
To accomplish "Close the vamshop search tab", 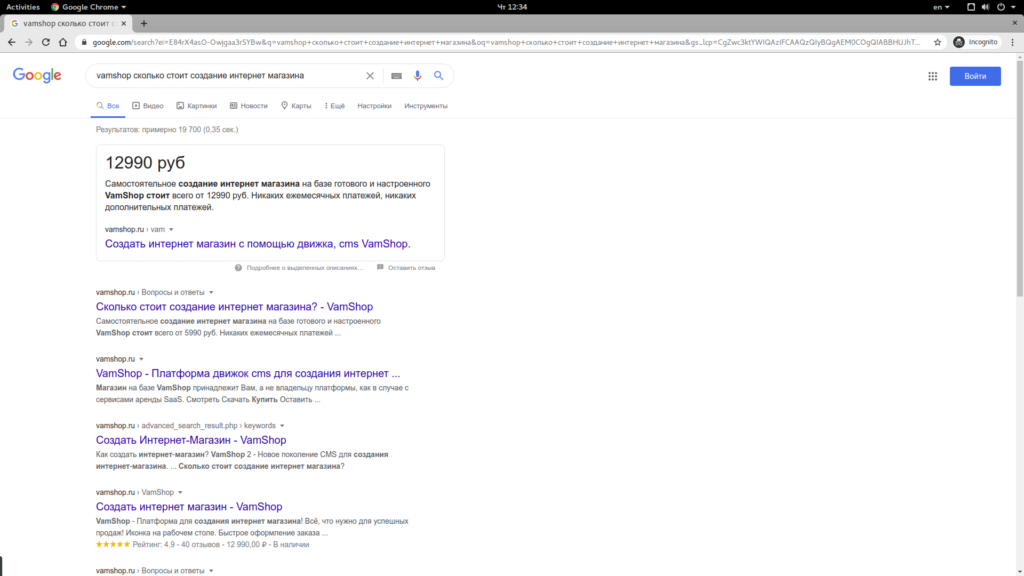I will [123, 23].
